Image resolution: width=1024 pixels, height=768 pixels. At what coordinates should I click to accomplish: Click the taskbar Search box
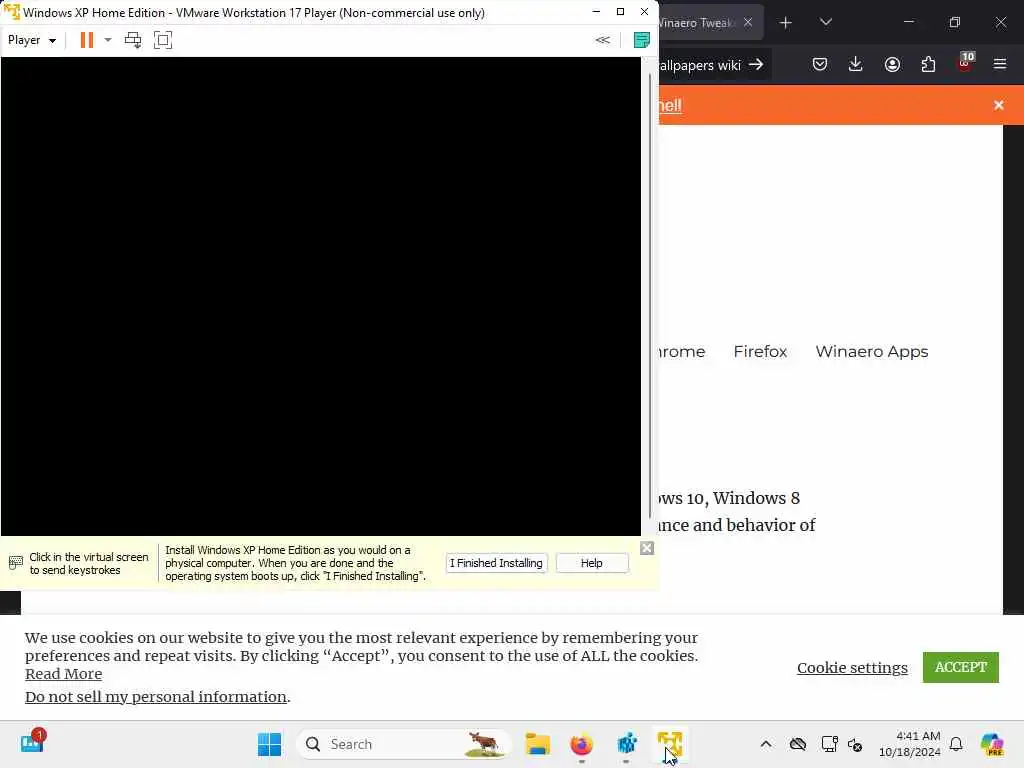403,744
